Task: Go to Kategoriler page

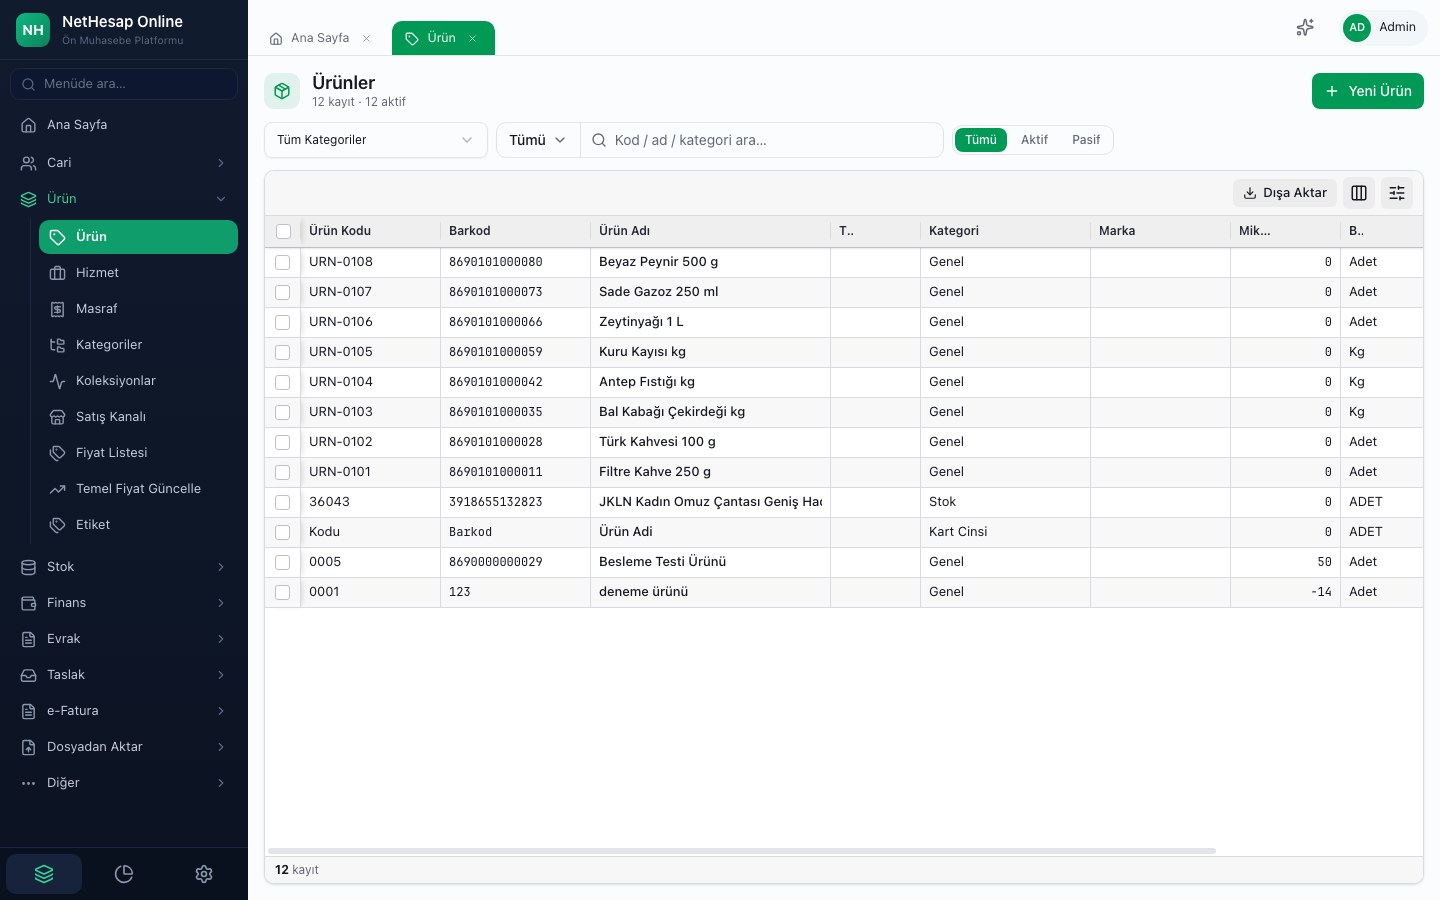Action: coord(138,345)
